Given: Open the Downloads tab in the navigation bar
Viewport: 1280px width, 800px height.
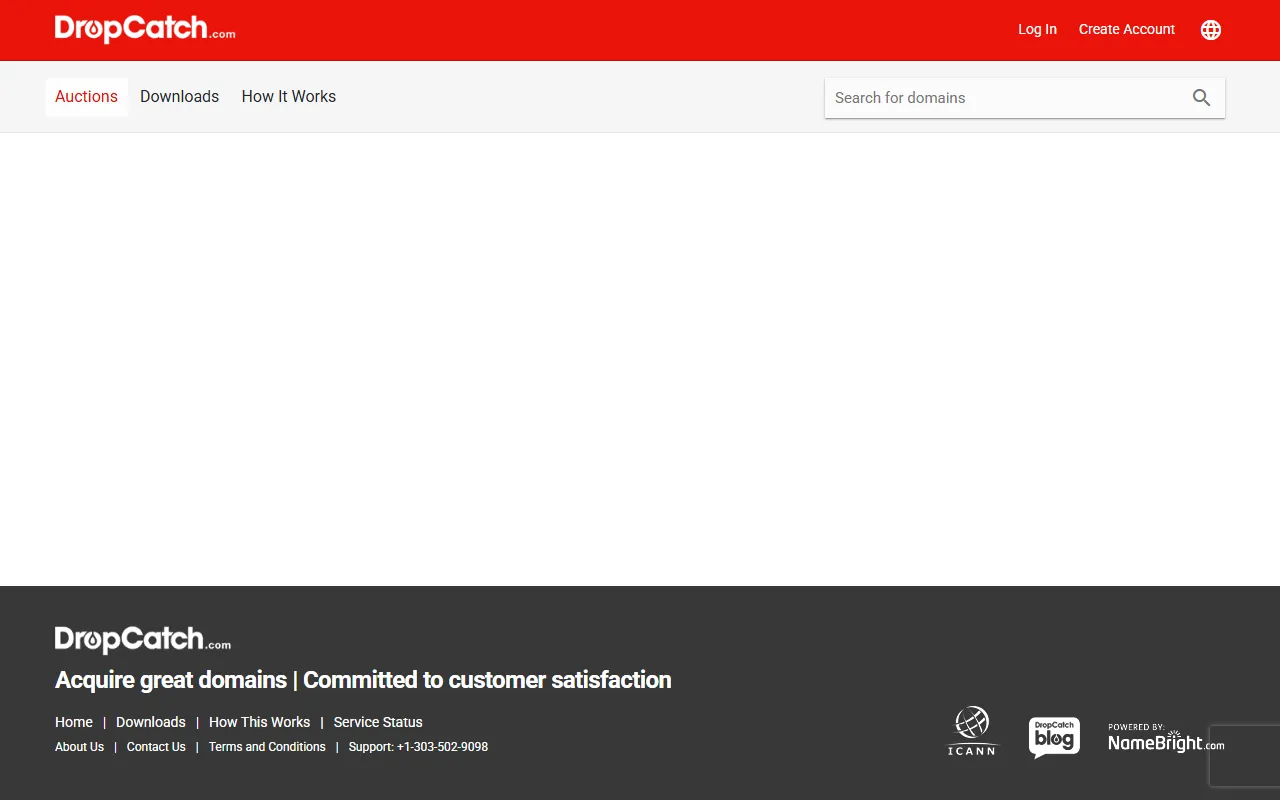Looking at the screenshot, I should 179,97.
